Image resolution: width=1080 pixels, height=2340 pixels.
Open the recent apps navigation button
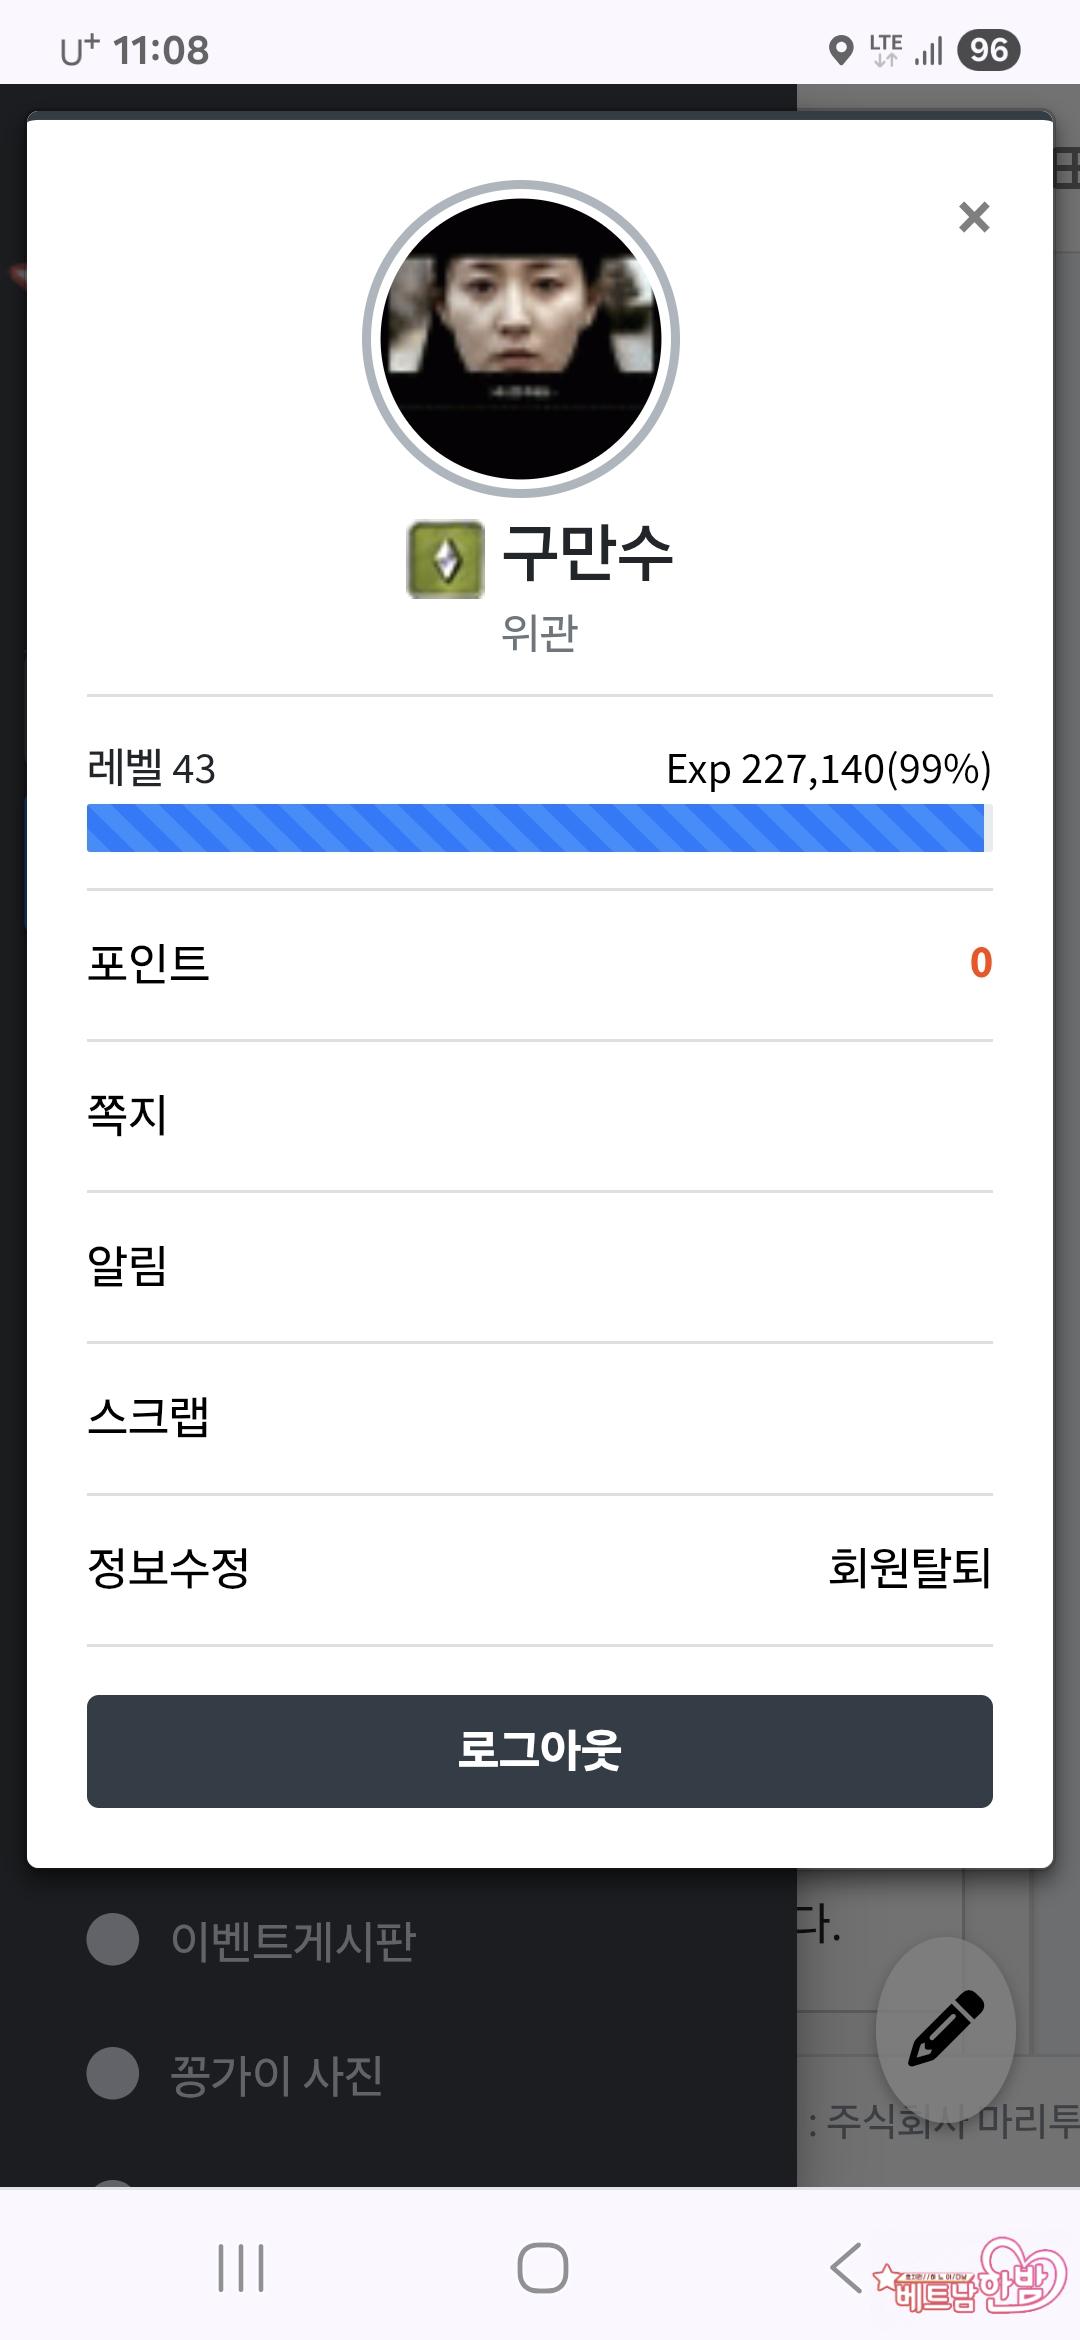[241, 2267]
